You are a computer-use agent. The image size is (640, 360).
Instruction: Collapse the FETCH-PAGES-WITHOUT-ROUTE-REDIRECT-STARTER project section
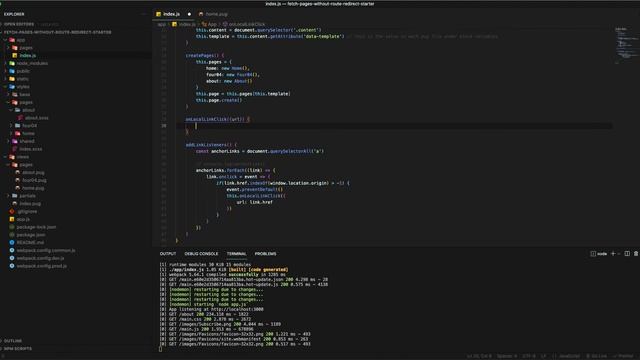coord(58,32)
